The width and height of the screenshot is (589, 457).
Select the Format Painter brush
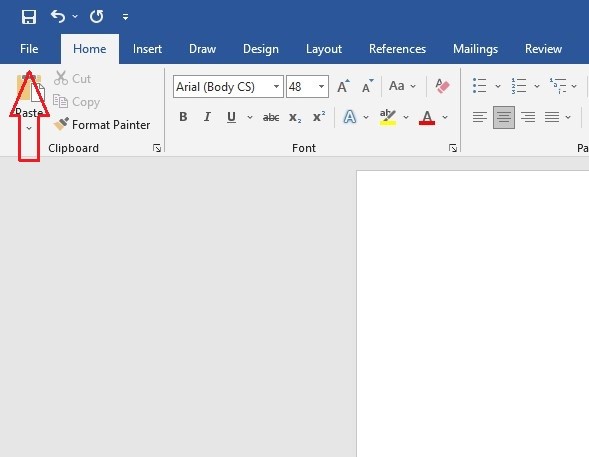coord(101,124)
